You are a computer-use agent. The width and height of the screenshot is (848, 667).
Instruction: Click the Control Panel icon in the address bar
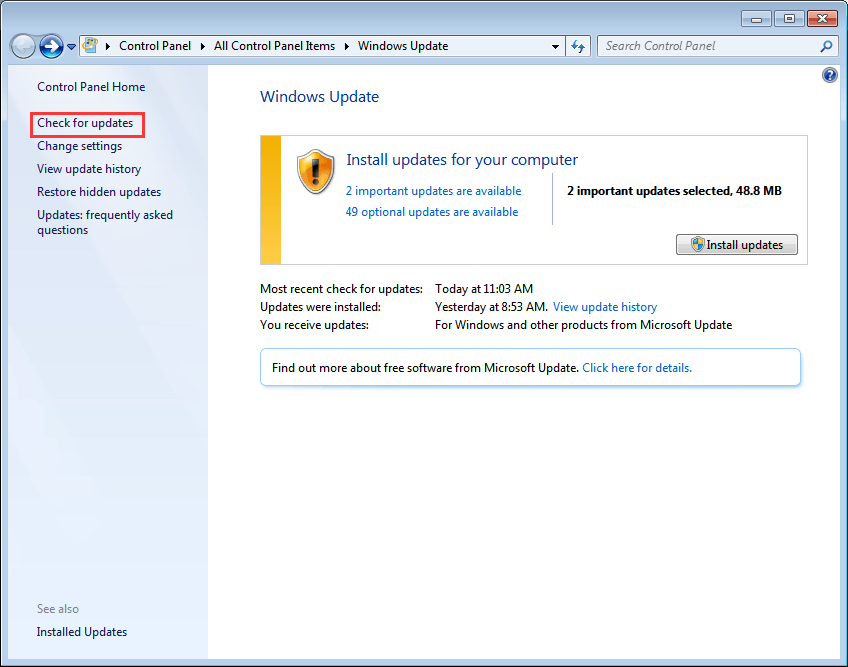89,45
